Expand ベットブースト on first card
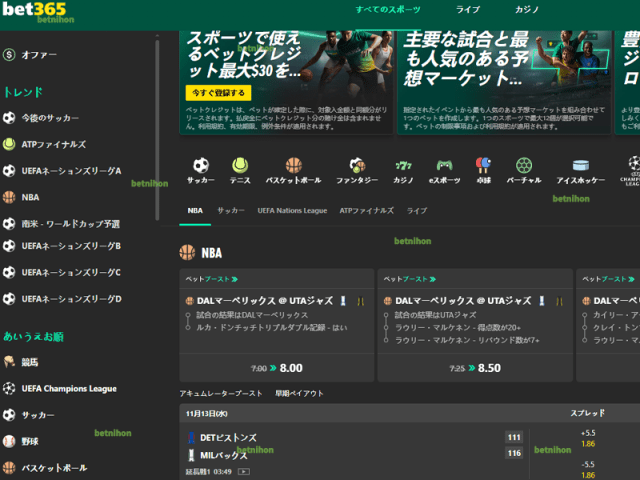Screen dimensions: 640x480 tap(211, 279)
